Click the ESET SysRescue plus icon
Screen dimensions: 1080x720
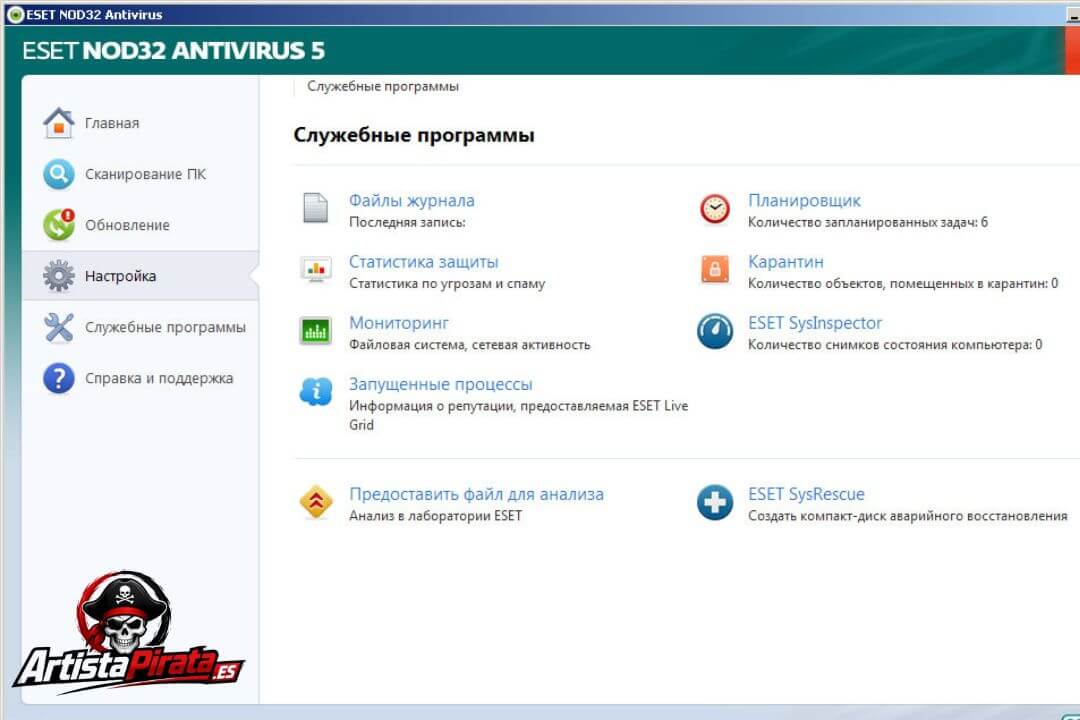tap(715, 502)
